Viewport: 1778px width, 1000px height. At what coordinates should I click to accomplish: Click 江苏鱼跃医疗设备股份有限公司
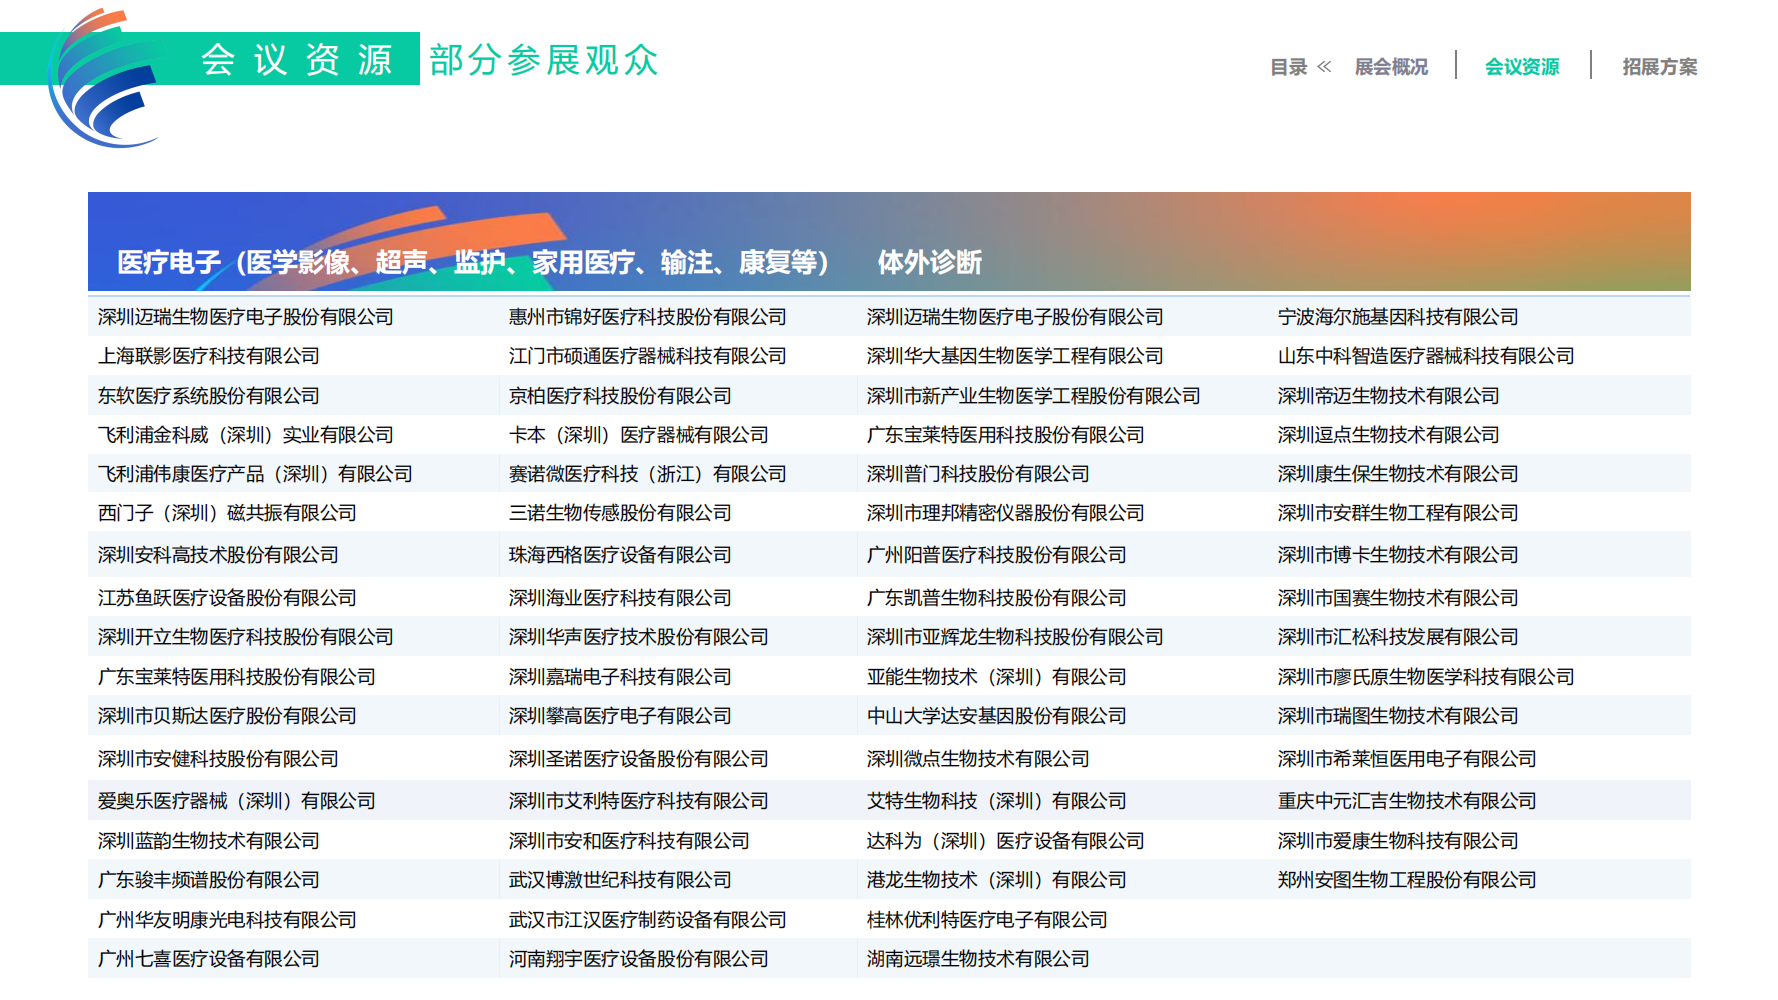coord(227,598)
